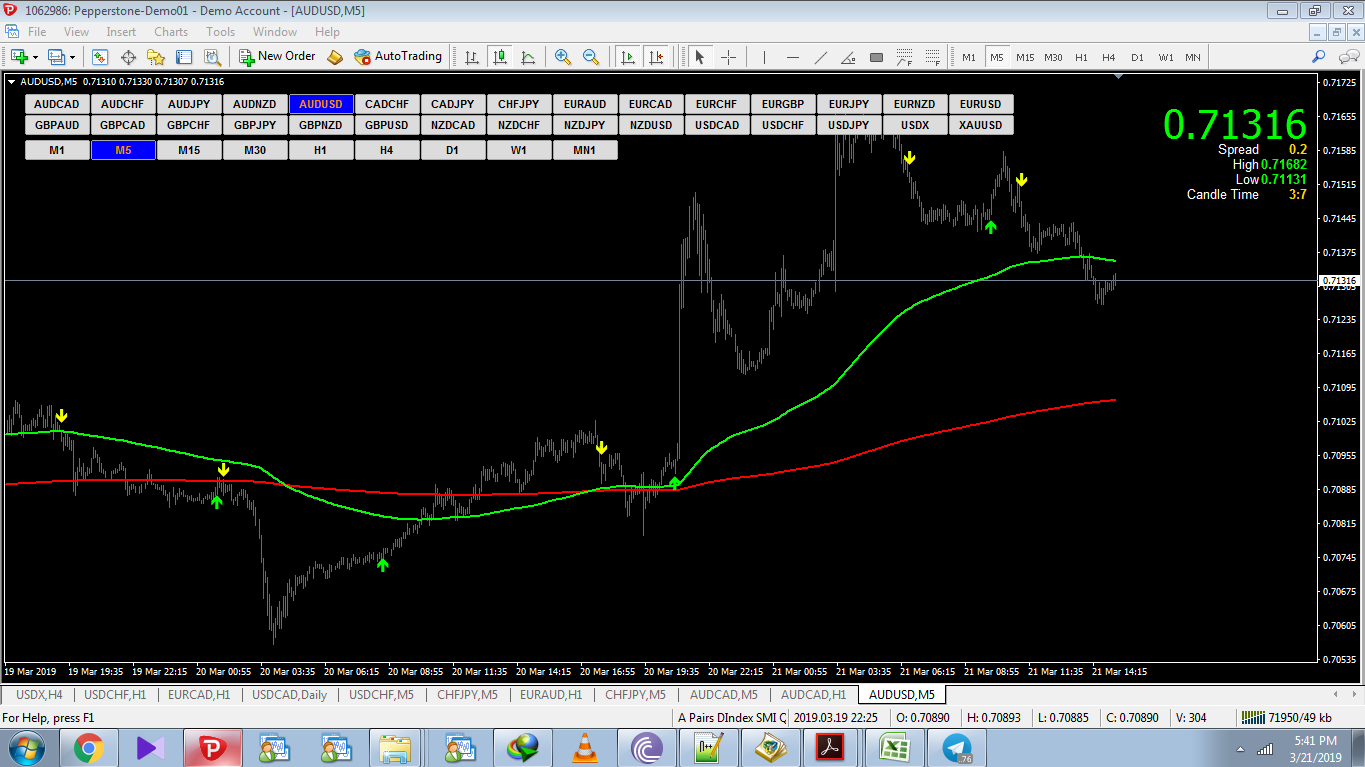Zoom in on the chart
The image size is (1365, 767).
coord(563,57)
